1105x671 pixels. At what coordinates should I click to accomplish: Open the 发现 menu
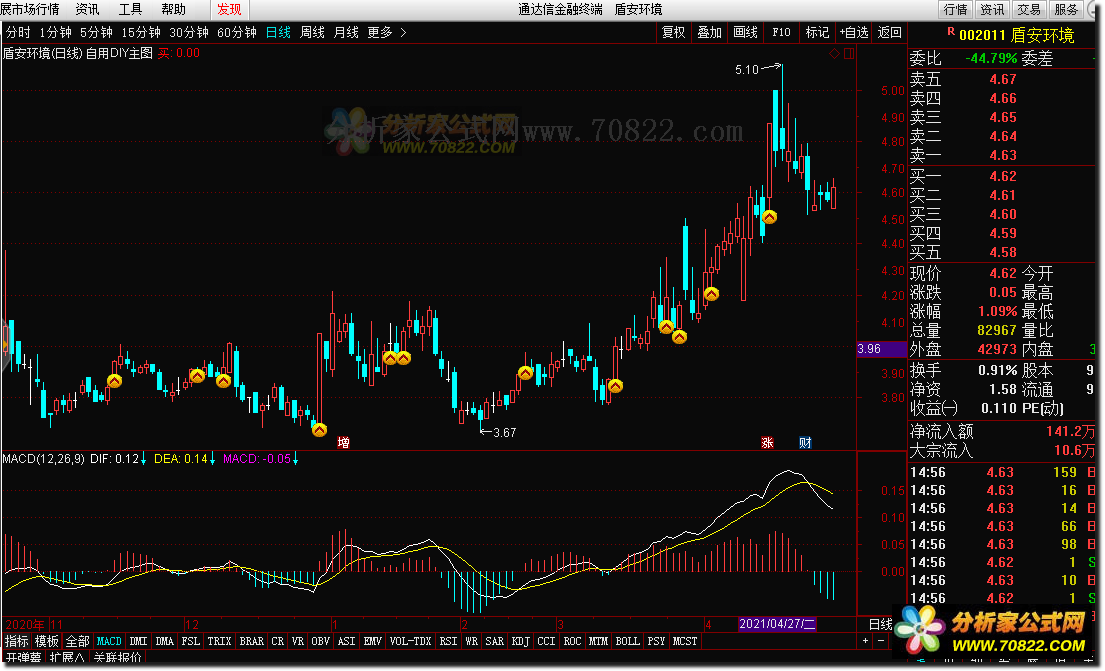(229, 9)
